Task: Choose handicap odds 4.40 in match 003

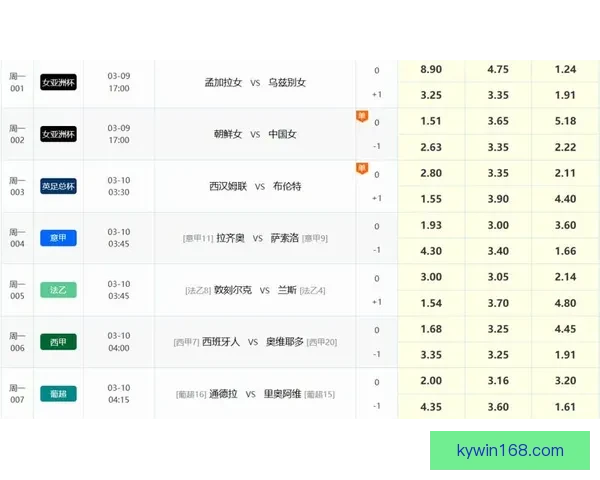Action: (565, 199)
